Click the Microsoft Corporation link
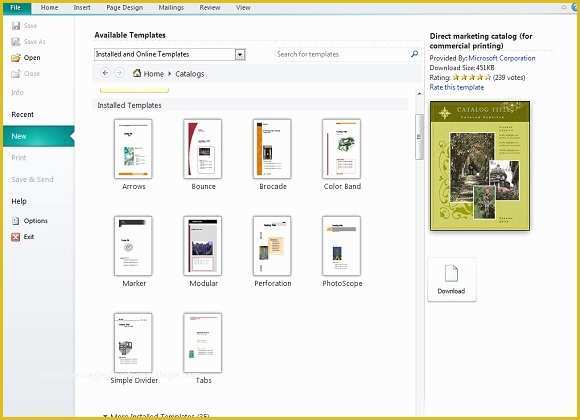This screenshot has width=580, height=420. click(502, 58)
